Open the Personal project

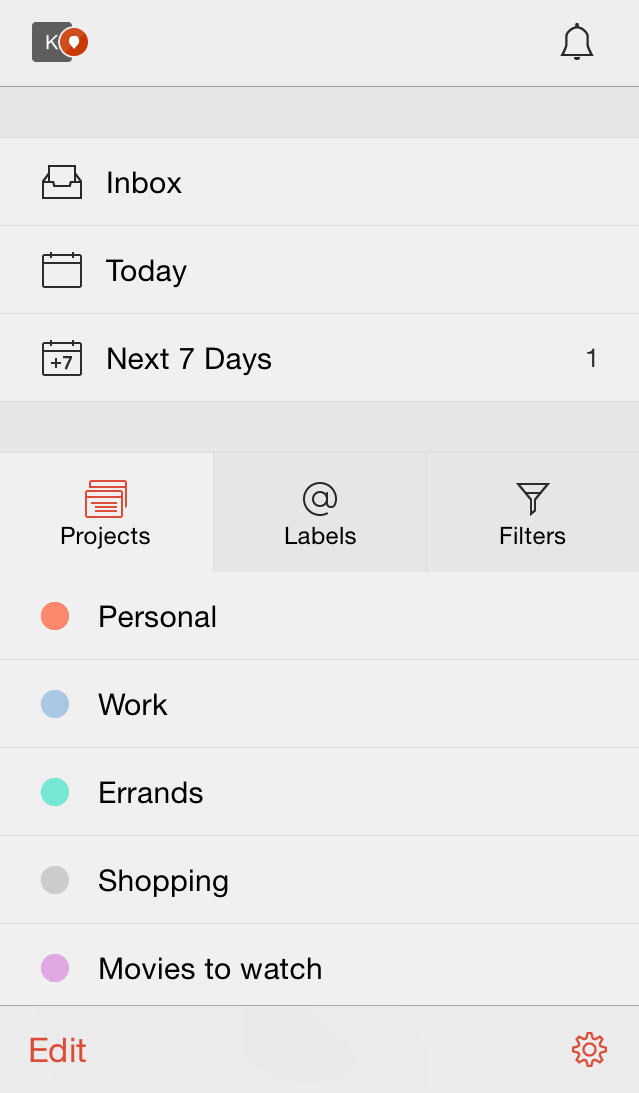[x=158, y=617]
